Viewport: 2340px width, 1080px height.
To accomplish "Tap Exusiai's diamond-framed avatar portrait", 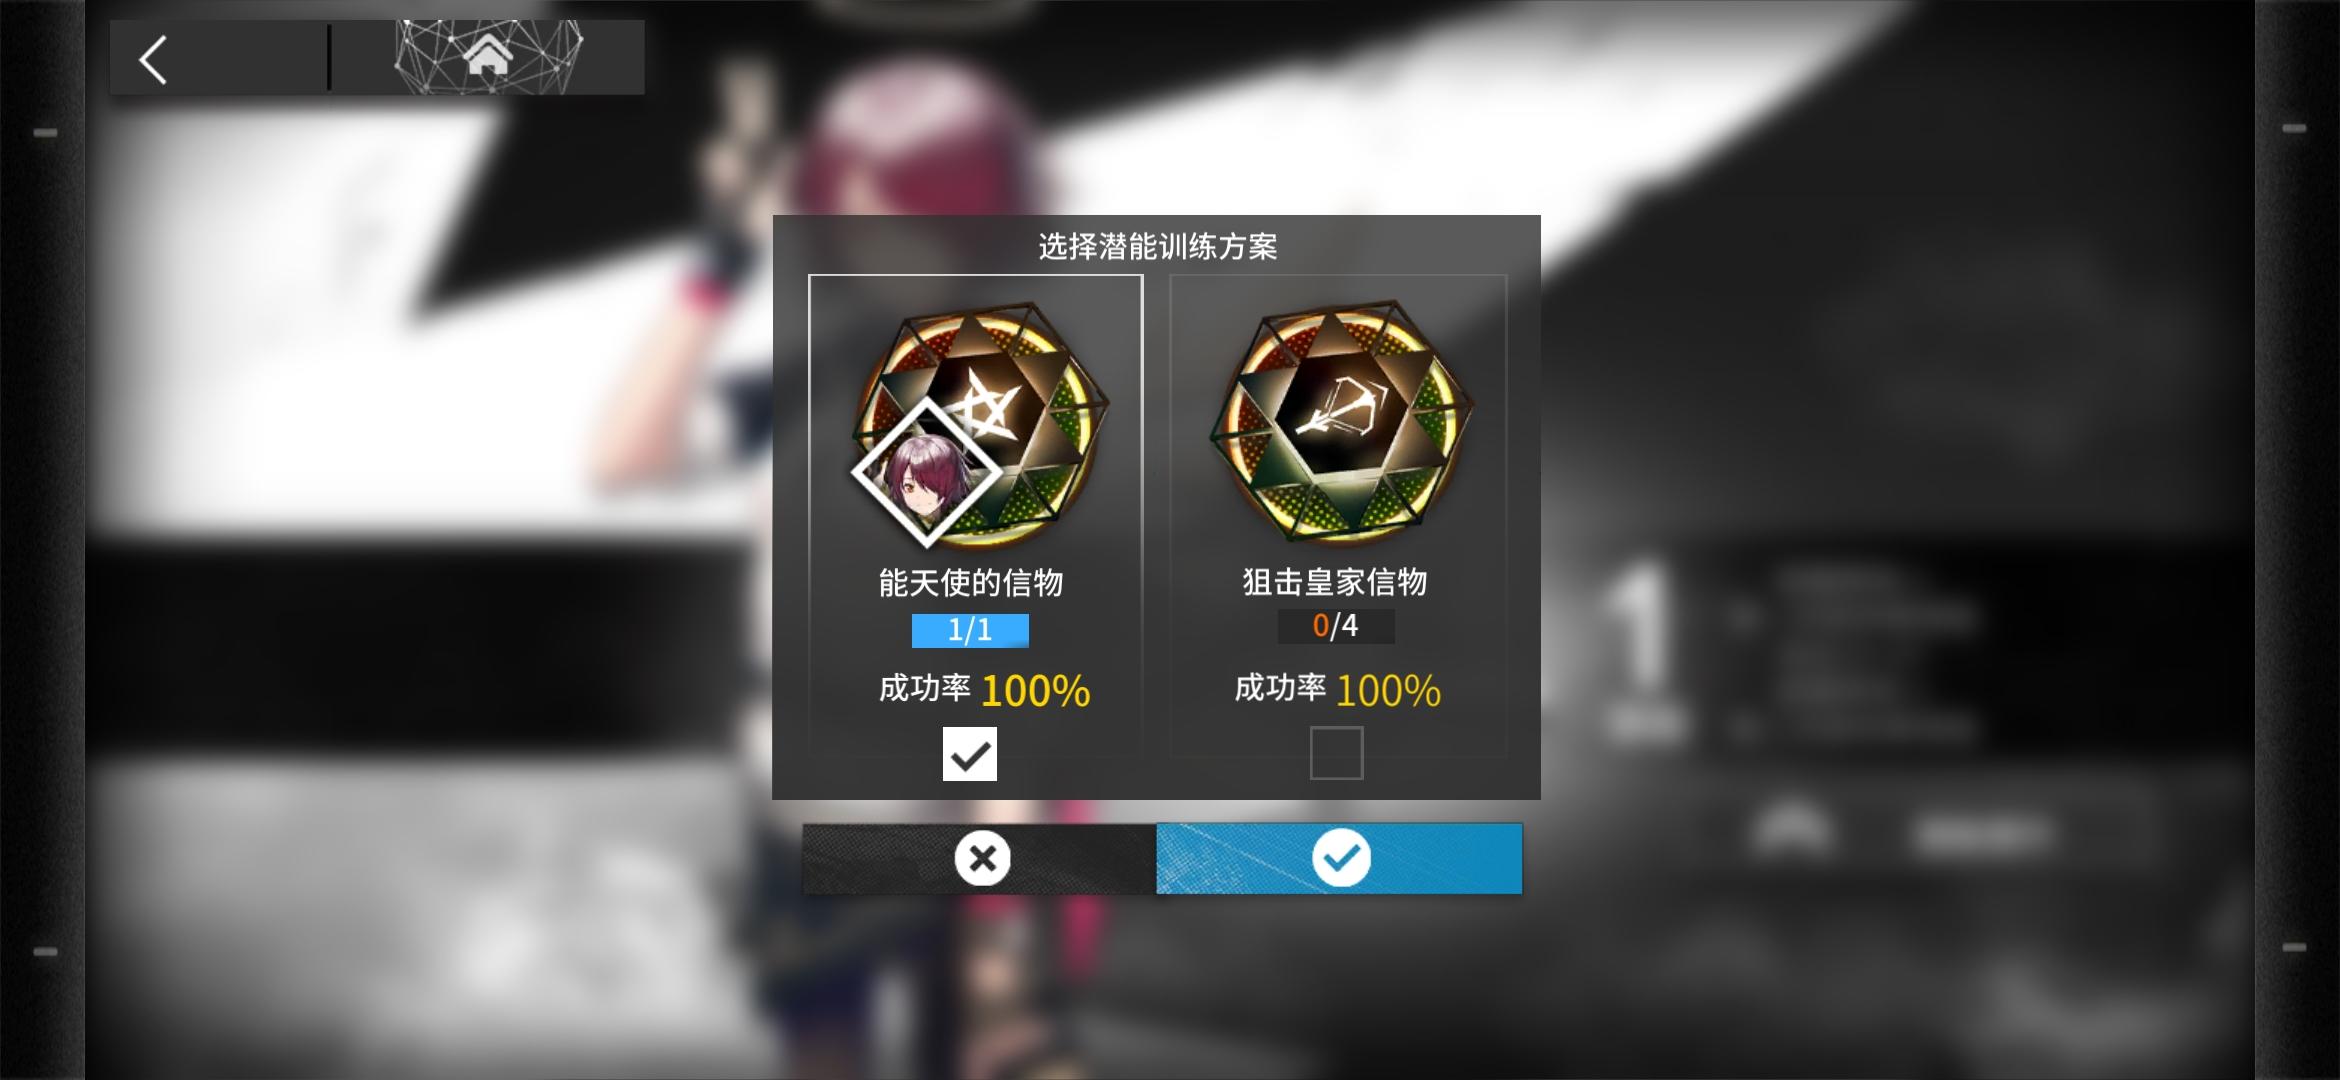I will click(926, 472).
